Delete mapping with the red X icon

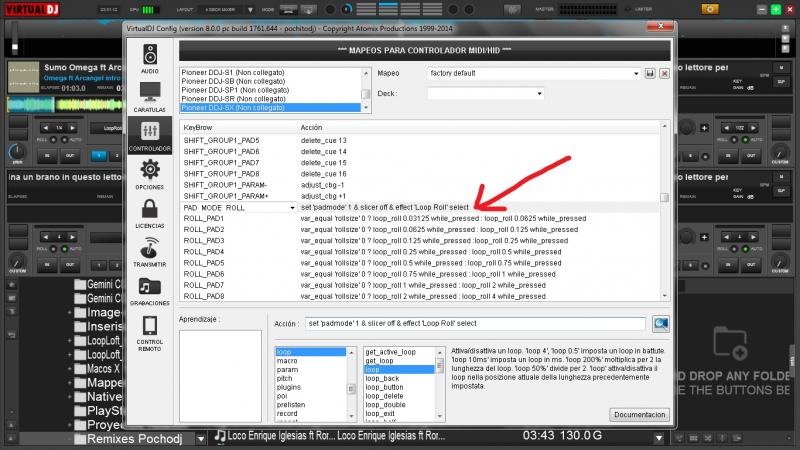pyautogui.click(x=665, y=74)
